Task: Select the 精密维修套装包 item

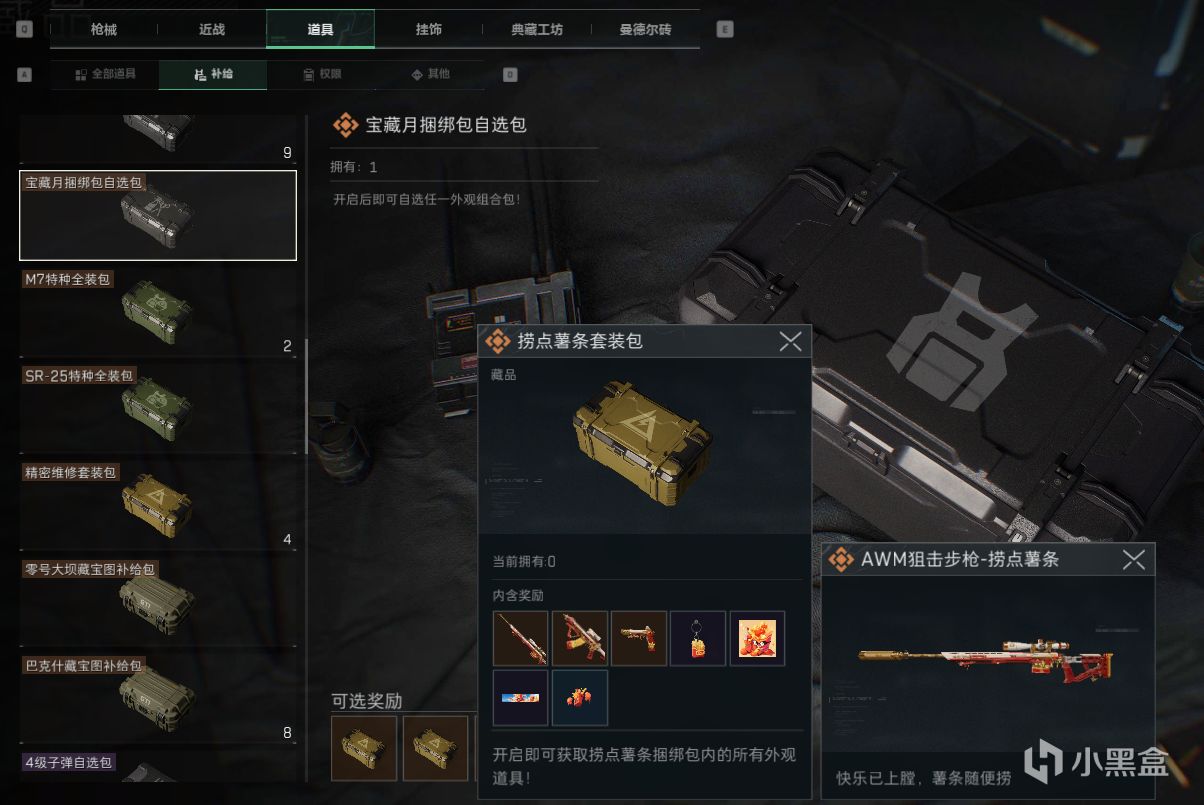Action: click(x=158, y=506)
